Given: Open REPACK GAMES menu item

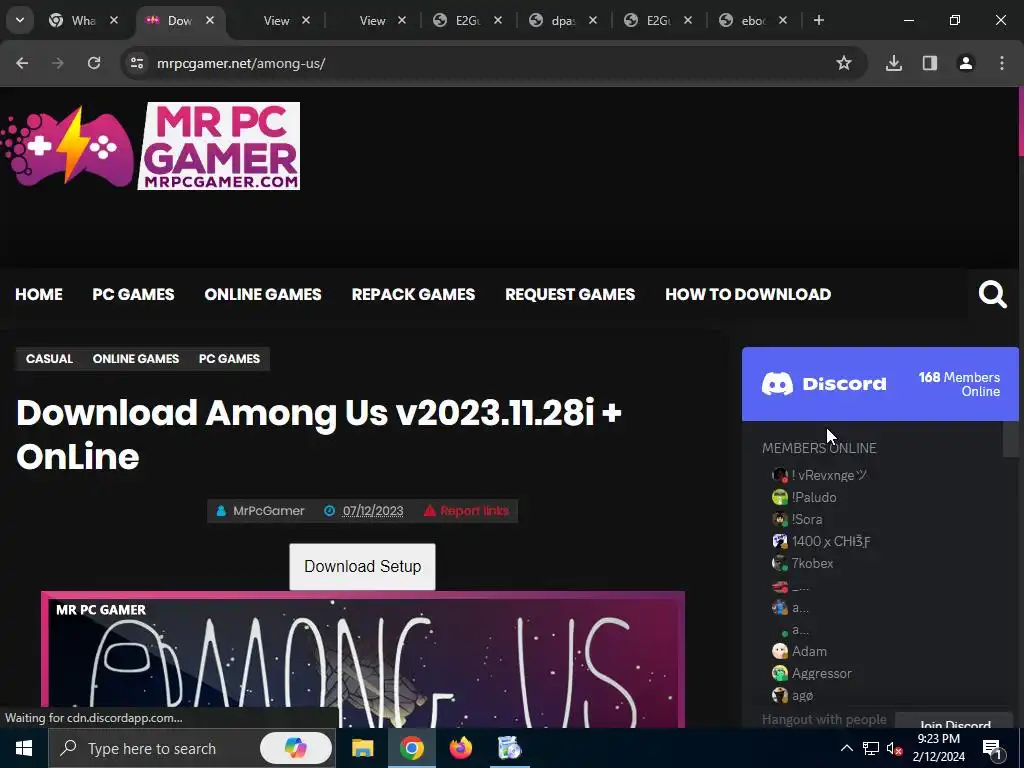Looking at the screenshot, I should point(413,295).
